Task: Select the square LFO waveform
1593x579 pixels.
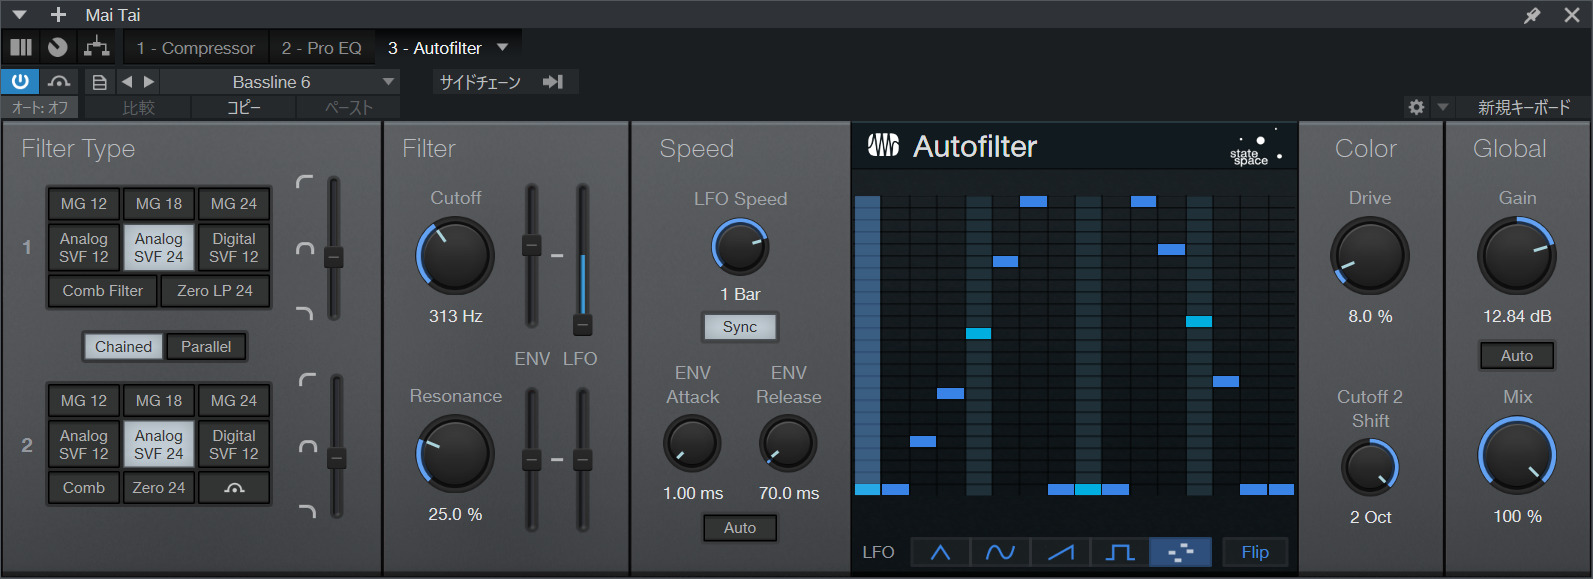Action: (x=1120, y=552)
